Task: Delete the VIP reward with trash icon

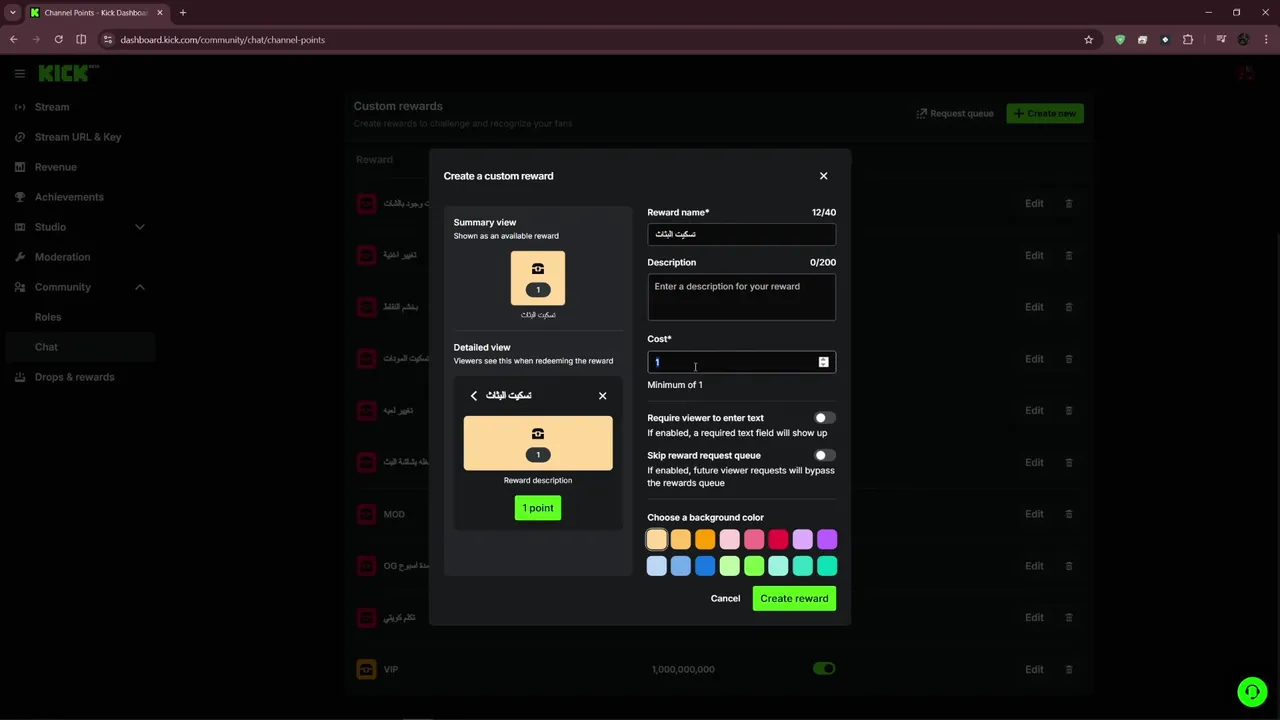Action: [x=1068, y=669]
